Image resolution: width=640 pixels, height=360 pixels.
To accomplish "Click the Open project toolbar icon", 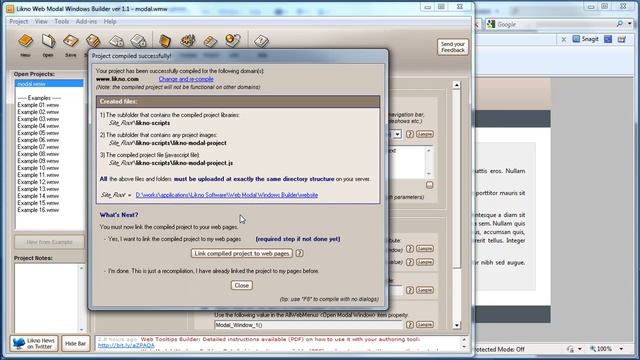I will tap(48, 41).
